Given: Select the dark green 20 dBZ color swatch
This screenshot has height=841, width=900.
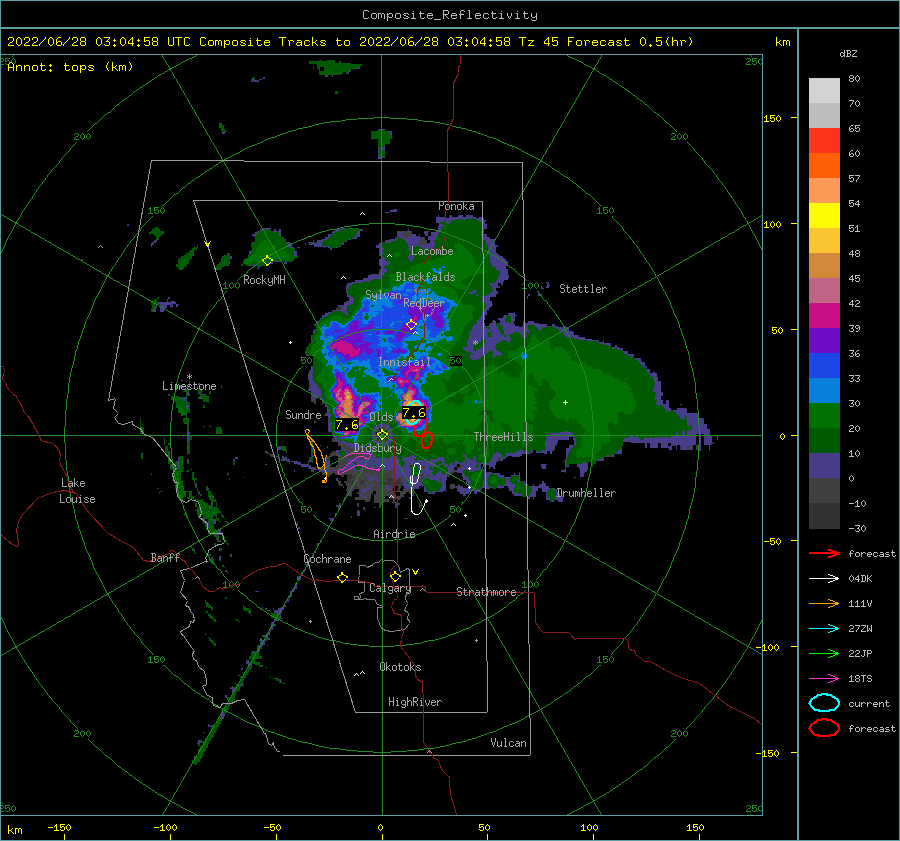Looking at the screenshot, I should [x=824, y=440].
